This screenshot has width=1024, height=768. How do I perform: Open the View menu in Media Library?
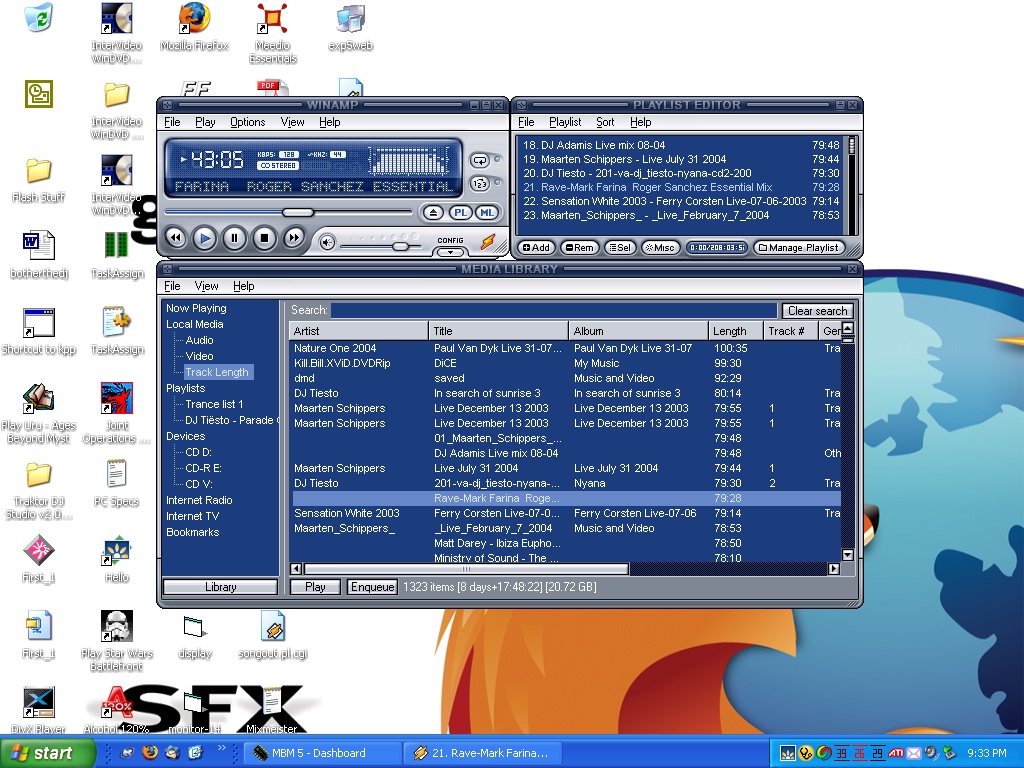click(206, 286)
